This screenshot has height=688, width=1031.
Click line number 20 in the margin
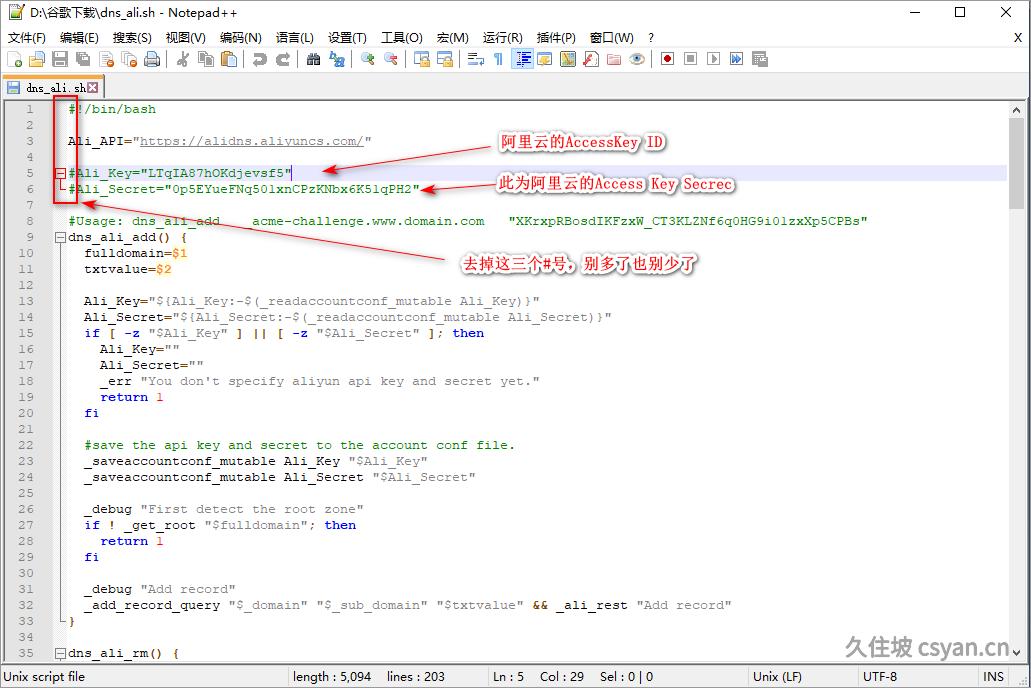point(26,413)
